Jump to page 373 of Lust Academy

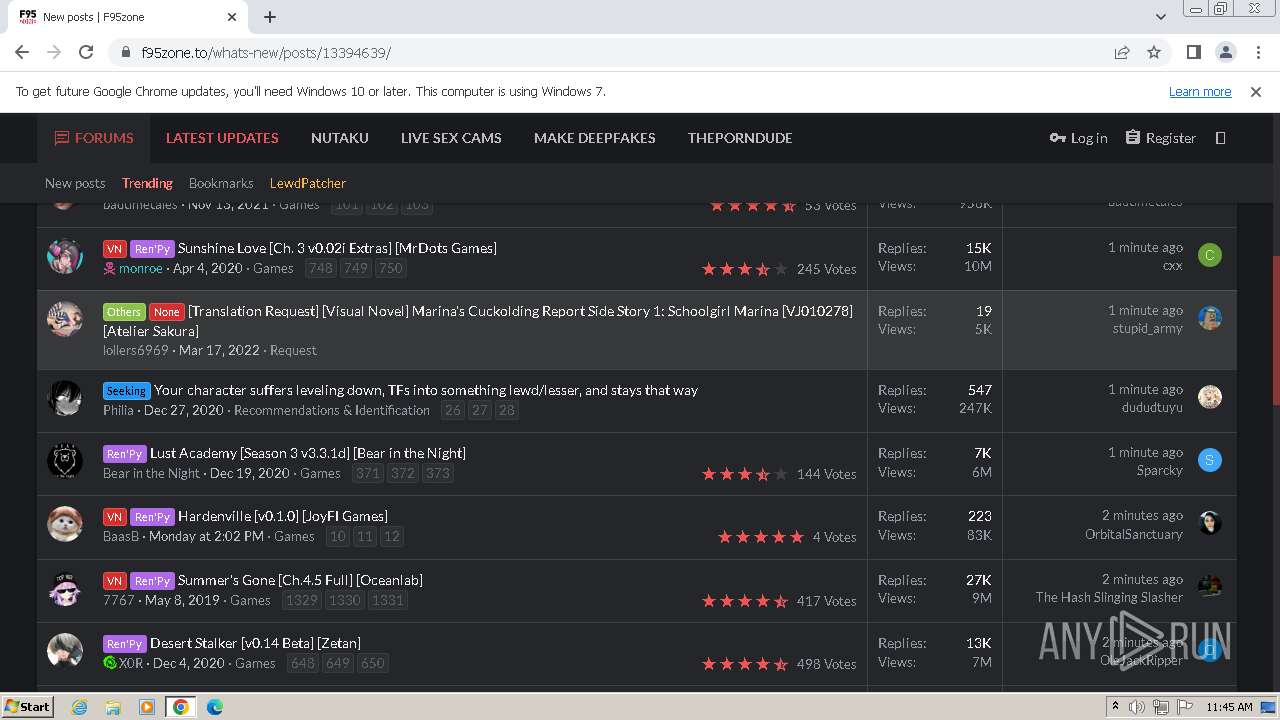tap(437, 473)
